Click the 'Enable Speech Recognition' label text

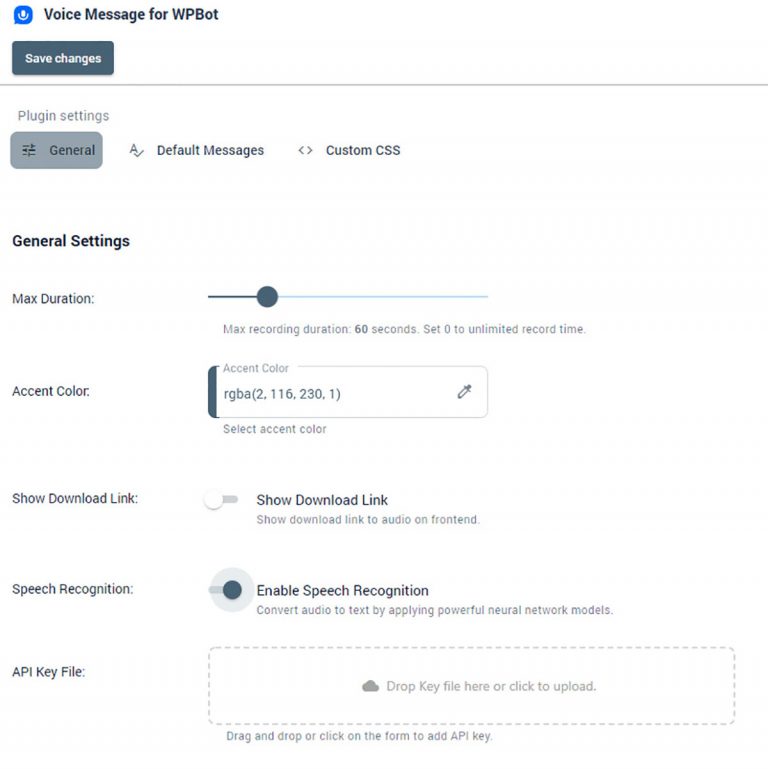pyautogui.click(x=342, y=590)
